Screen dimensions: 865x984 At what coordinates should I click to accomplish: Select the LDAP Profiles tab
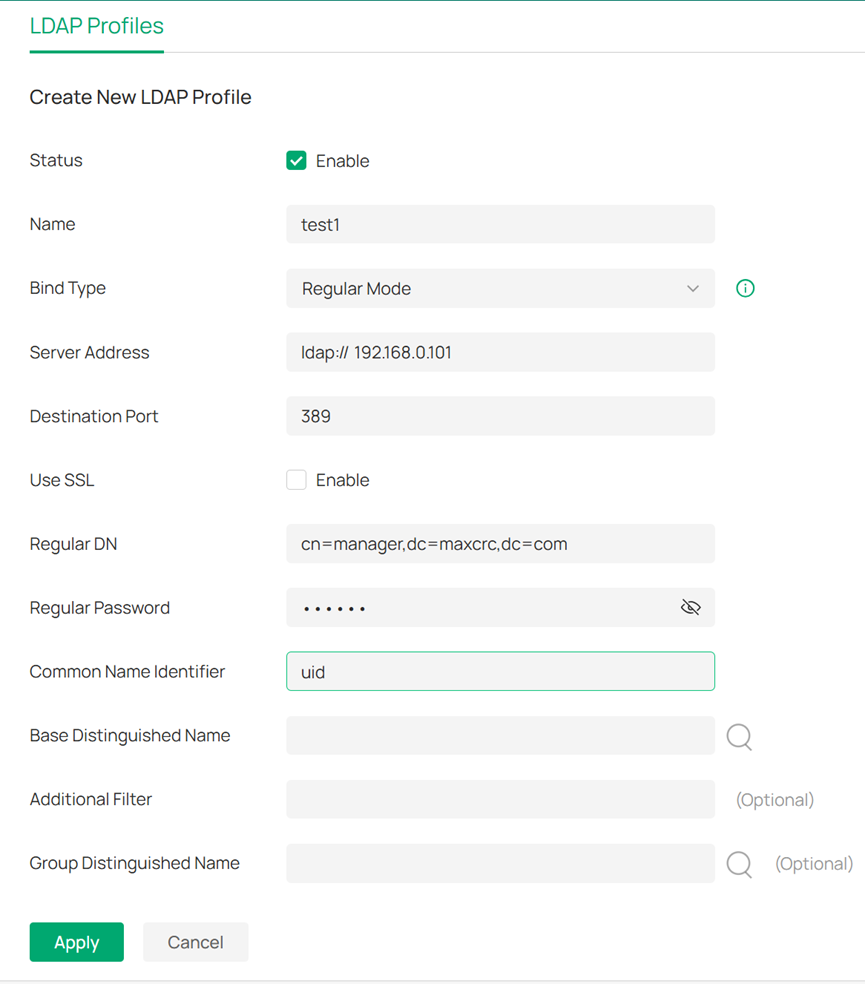[96, 26]
